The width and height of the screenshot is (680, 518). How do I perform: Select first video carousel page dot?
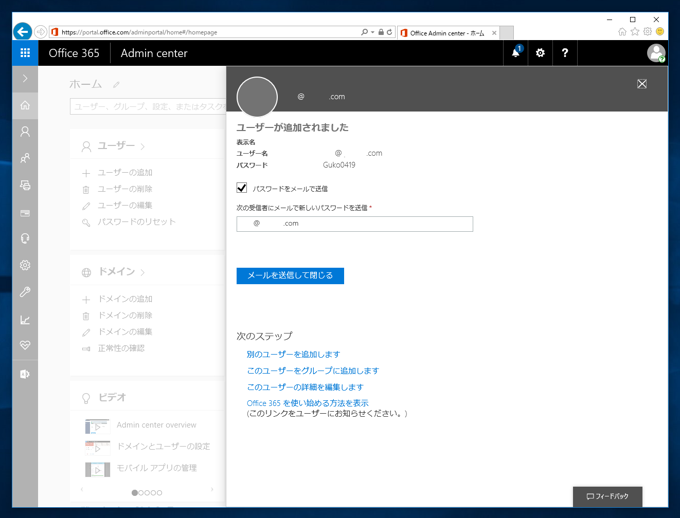coord(134,493)
